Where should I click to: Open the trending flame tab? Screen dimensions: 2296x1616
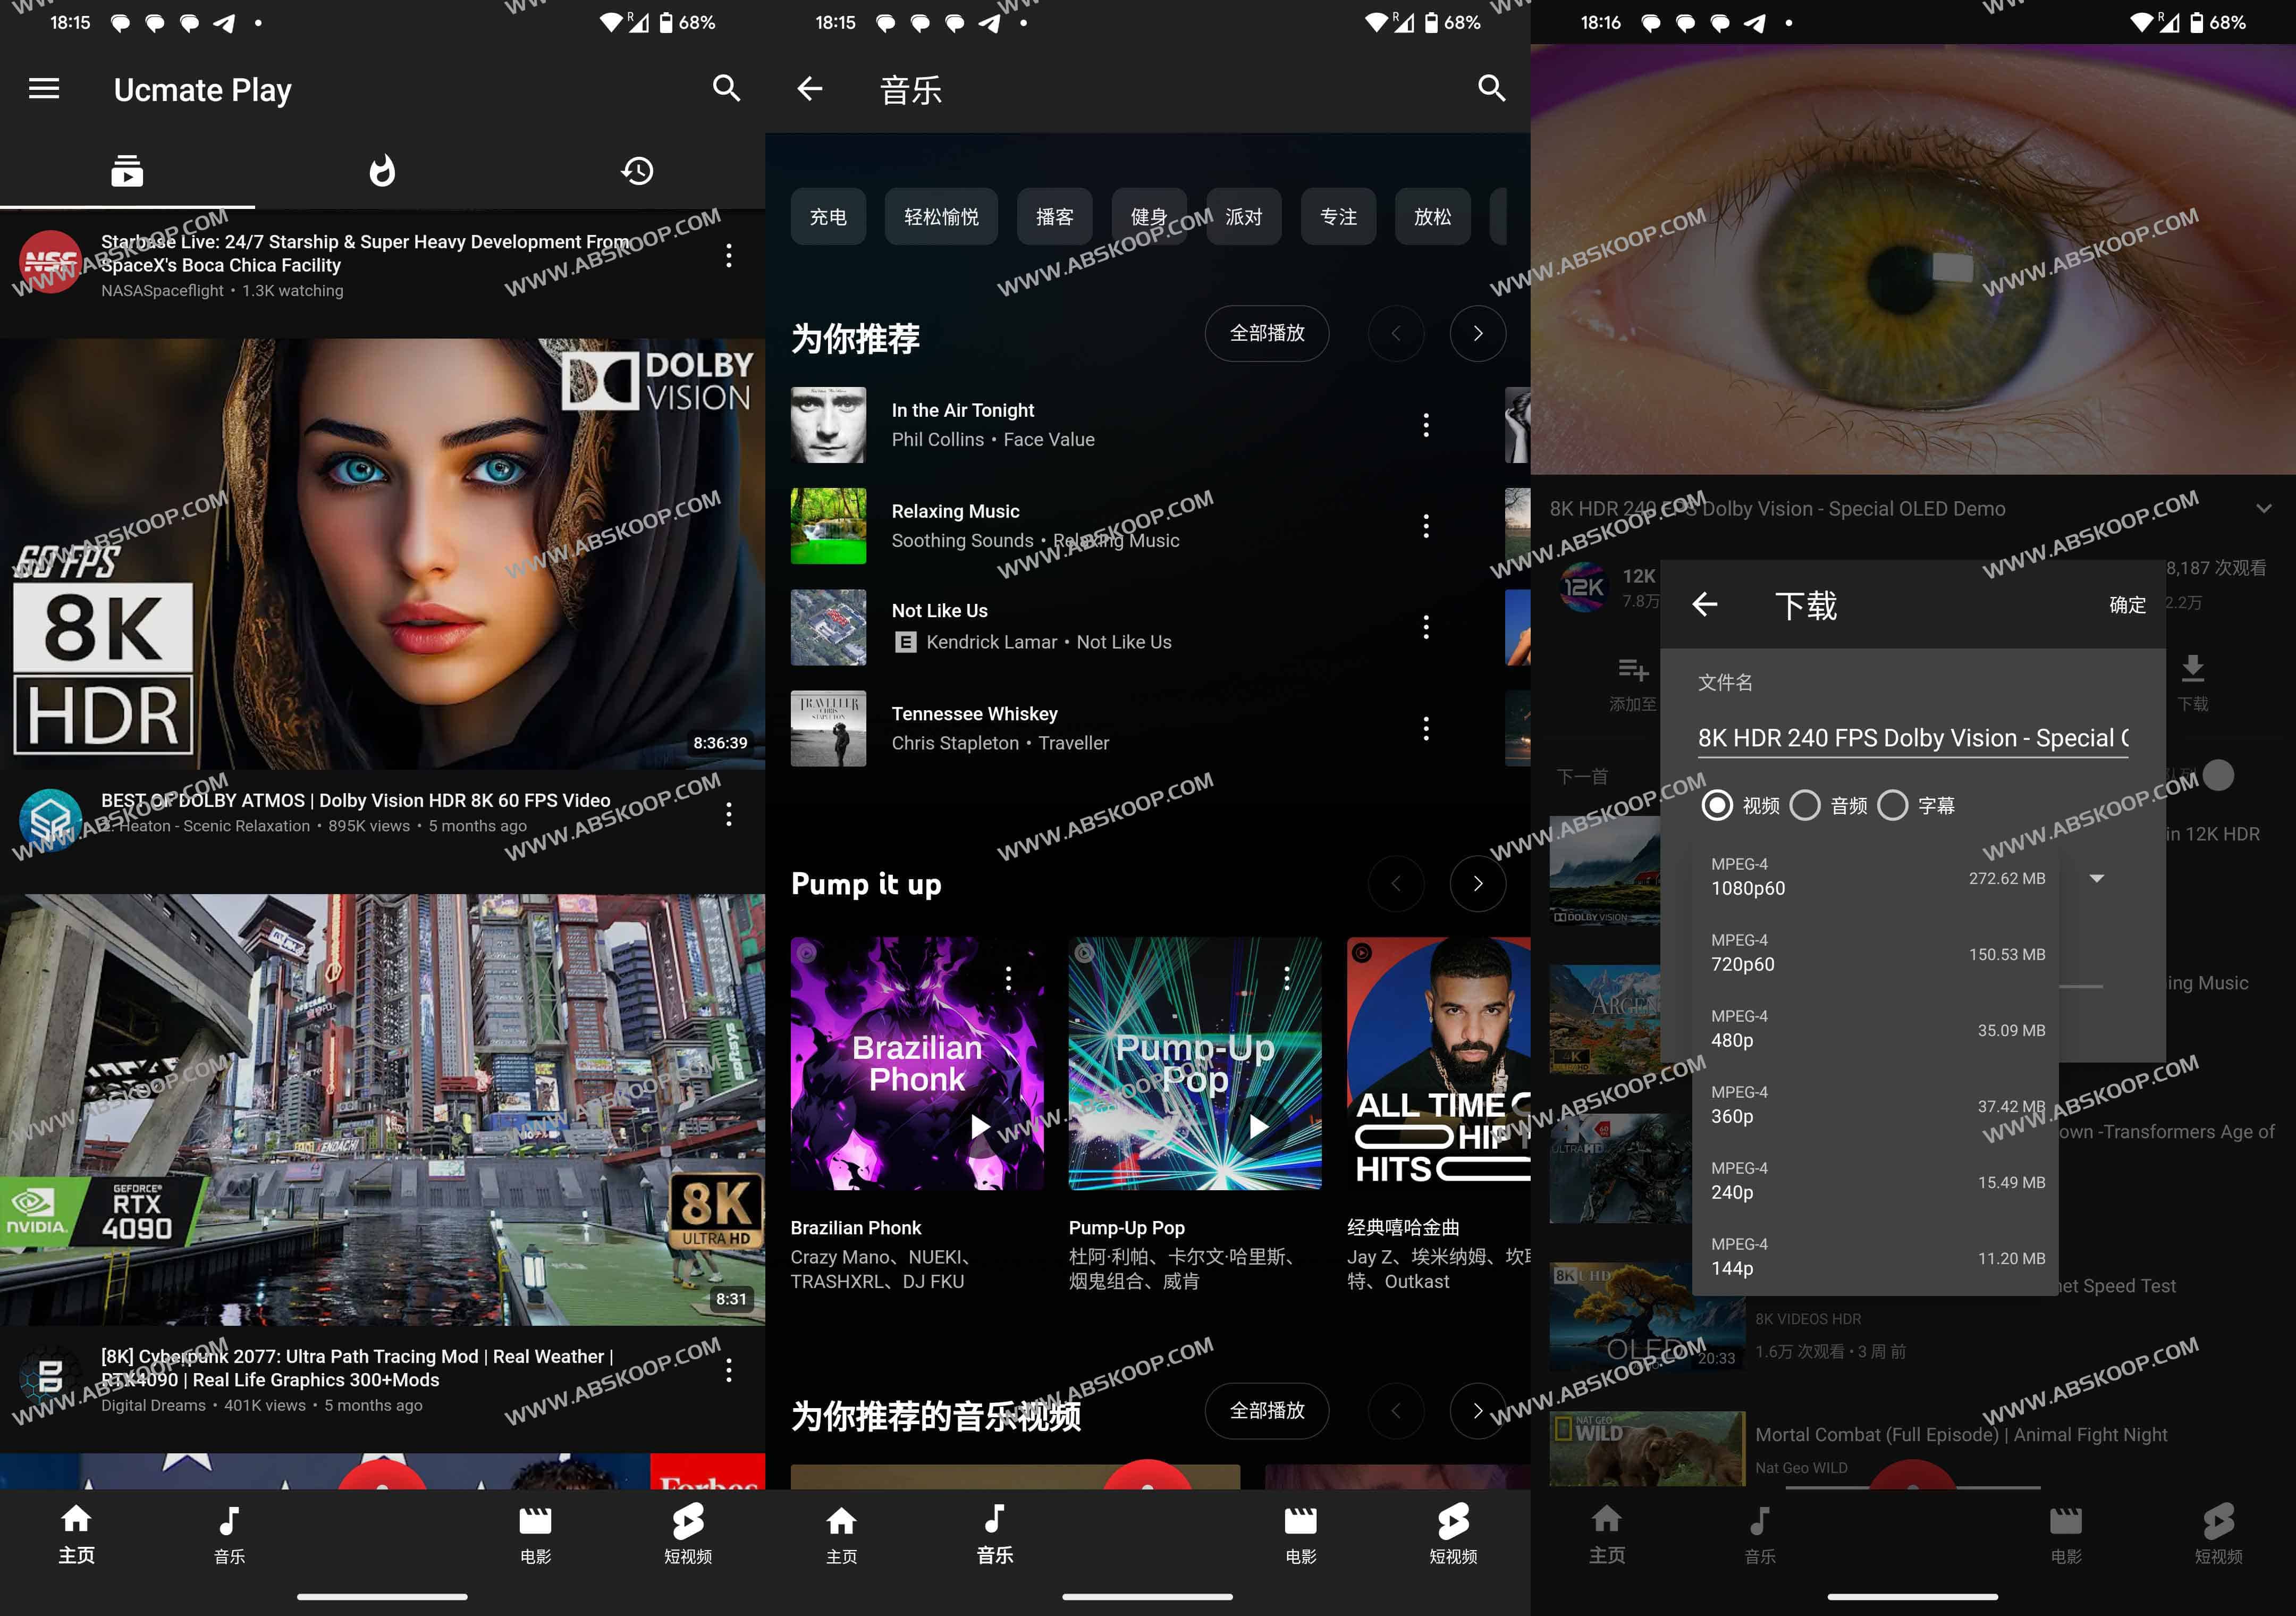click(382, 171)
